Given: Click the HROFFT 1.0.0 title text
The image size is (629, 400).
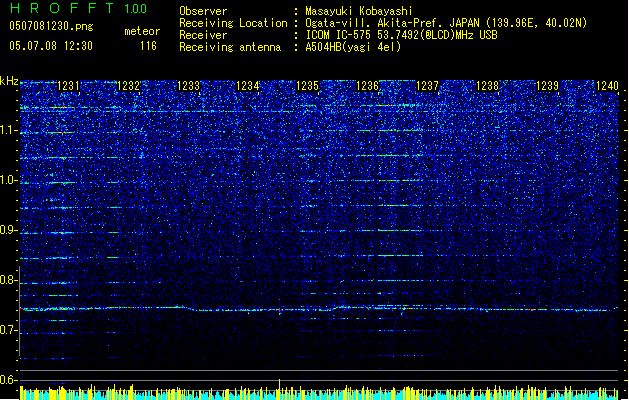Looking at the screenshot, I should (79, 8).
